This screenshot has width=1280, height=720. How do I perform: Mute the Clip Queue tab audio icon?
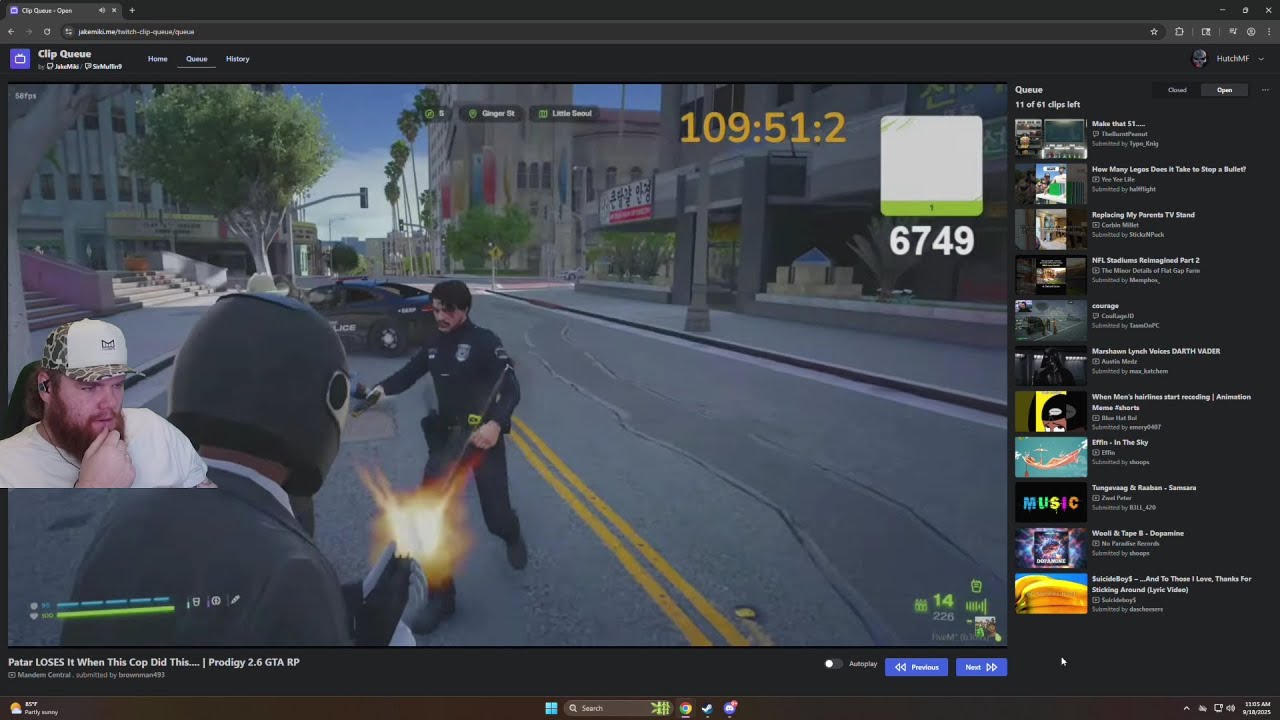point(102,10)
